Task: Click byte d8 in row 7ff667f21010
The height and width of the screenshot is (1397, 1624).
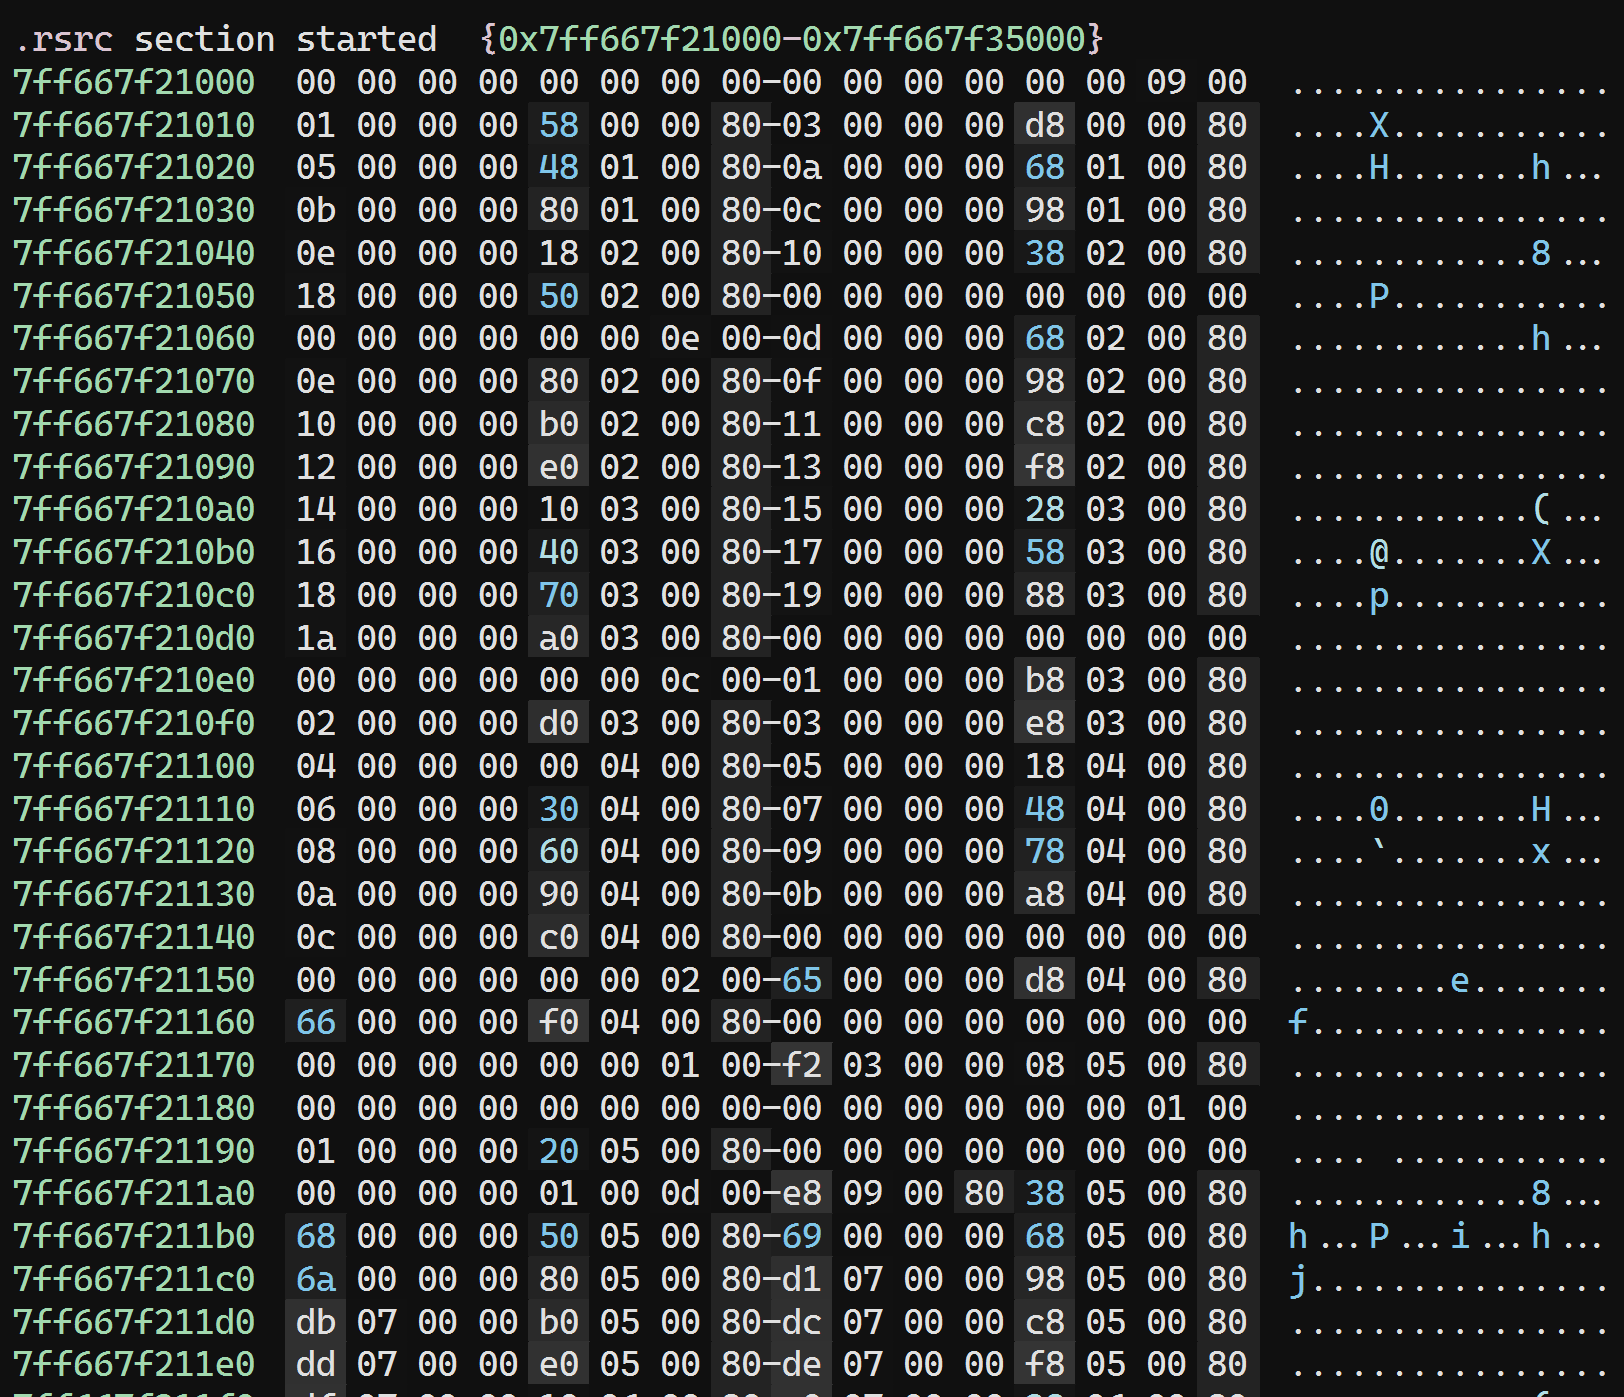Action: coord(1045,125)
